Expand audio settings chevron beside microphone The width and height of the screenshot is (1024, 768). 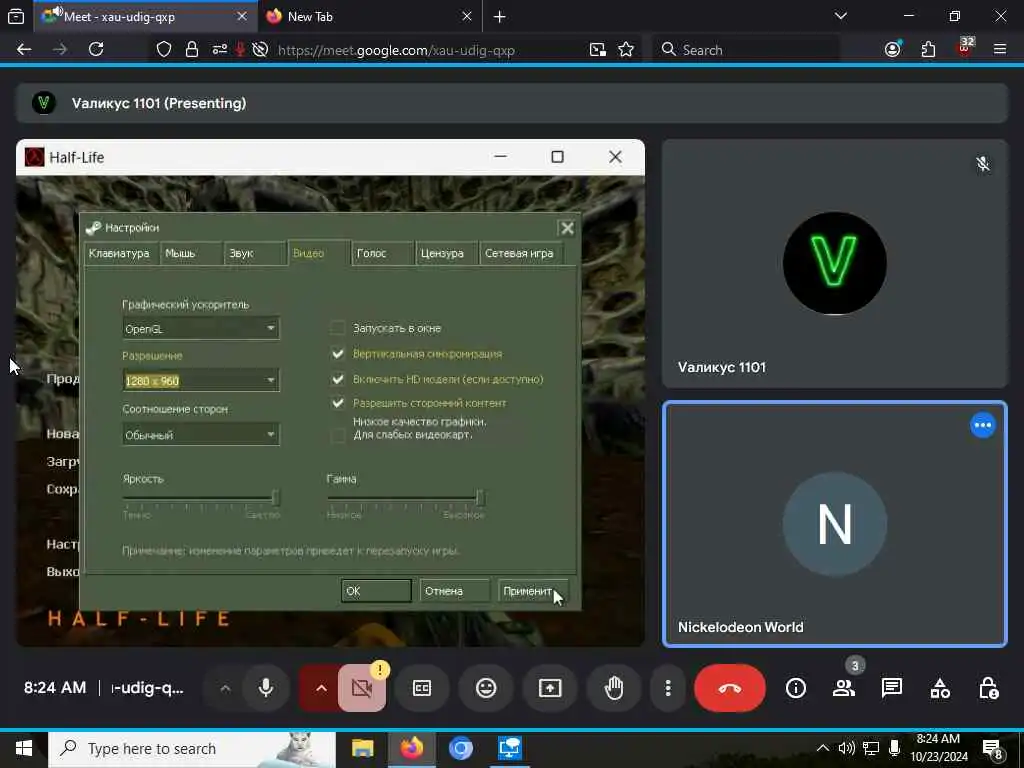tap(225, 688)
